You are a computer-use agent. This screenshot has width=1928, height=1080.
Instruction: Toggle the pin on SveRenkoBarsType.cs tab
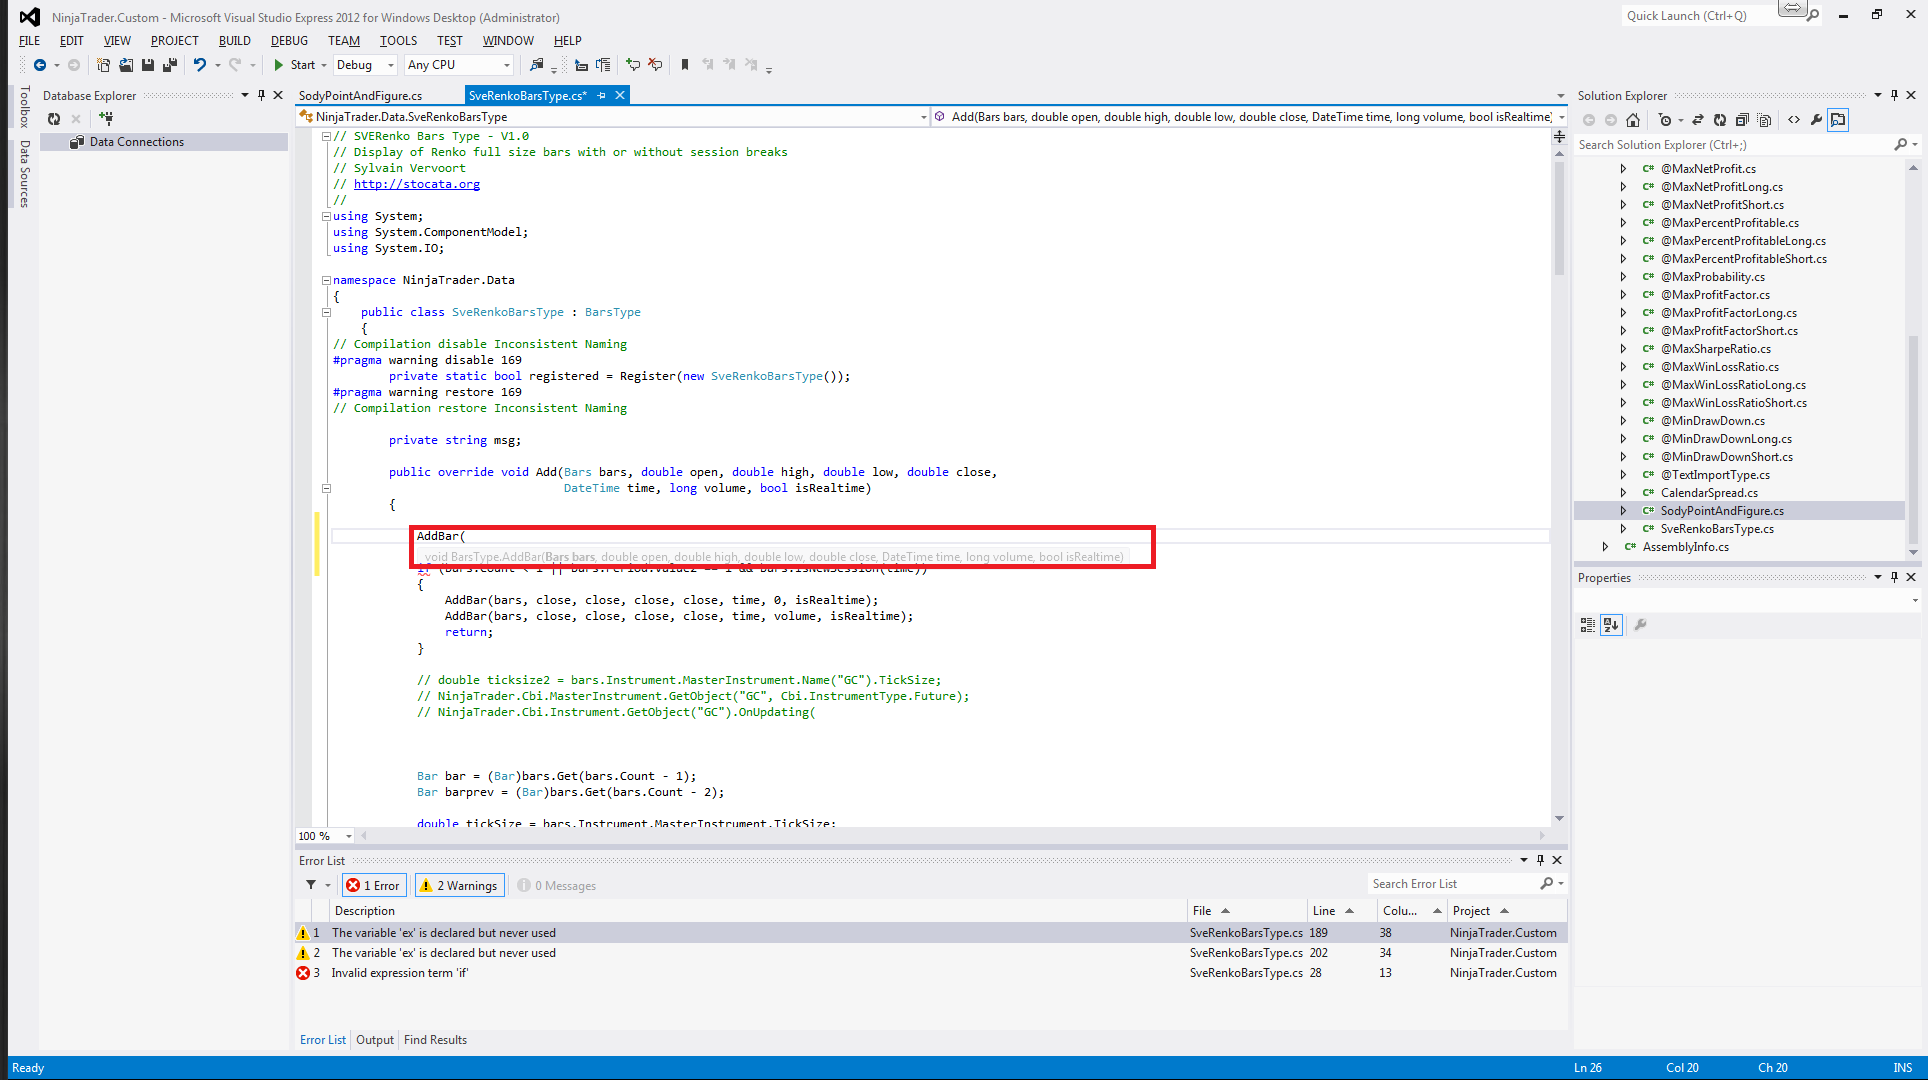tap(601, 95)
